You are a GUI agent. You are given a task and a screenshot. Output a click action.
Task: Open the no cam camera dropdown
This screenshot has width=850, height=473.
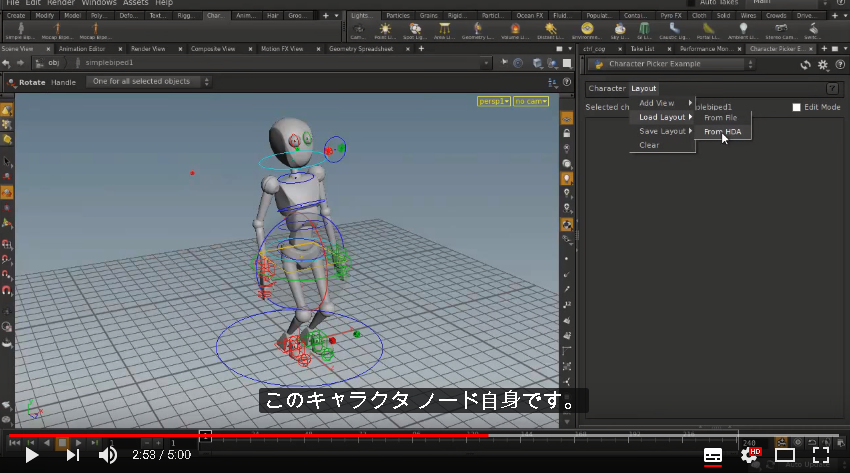(531, 101)
